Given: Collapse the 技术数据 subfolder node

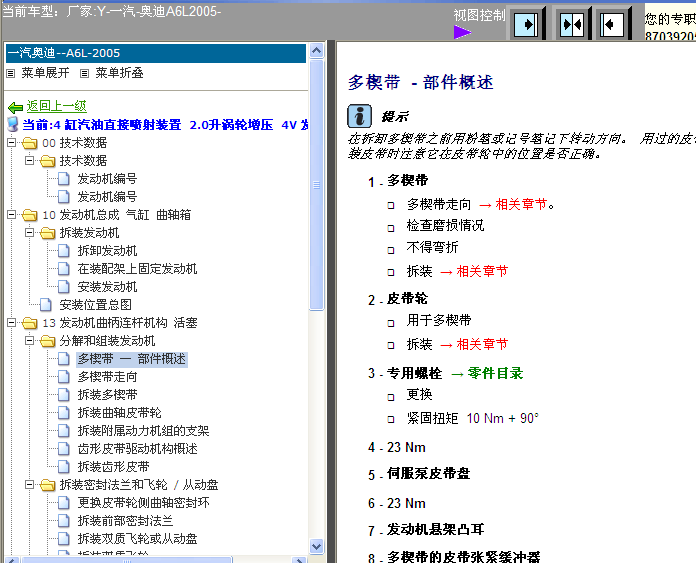Looking at the screenshot, I should coord(29,160).
